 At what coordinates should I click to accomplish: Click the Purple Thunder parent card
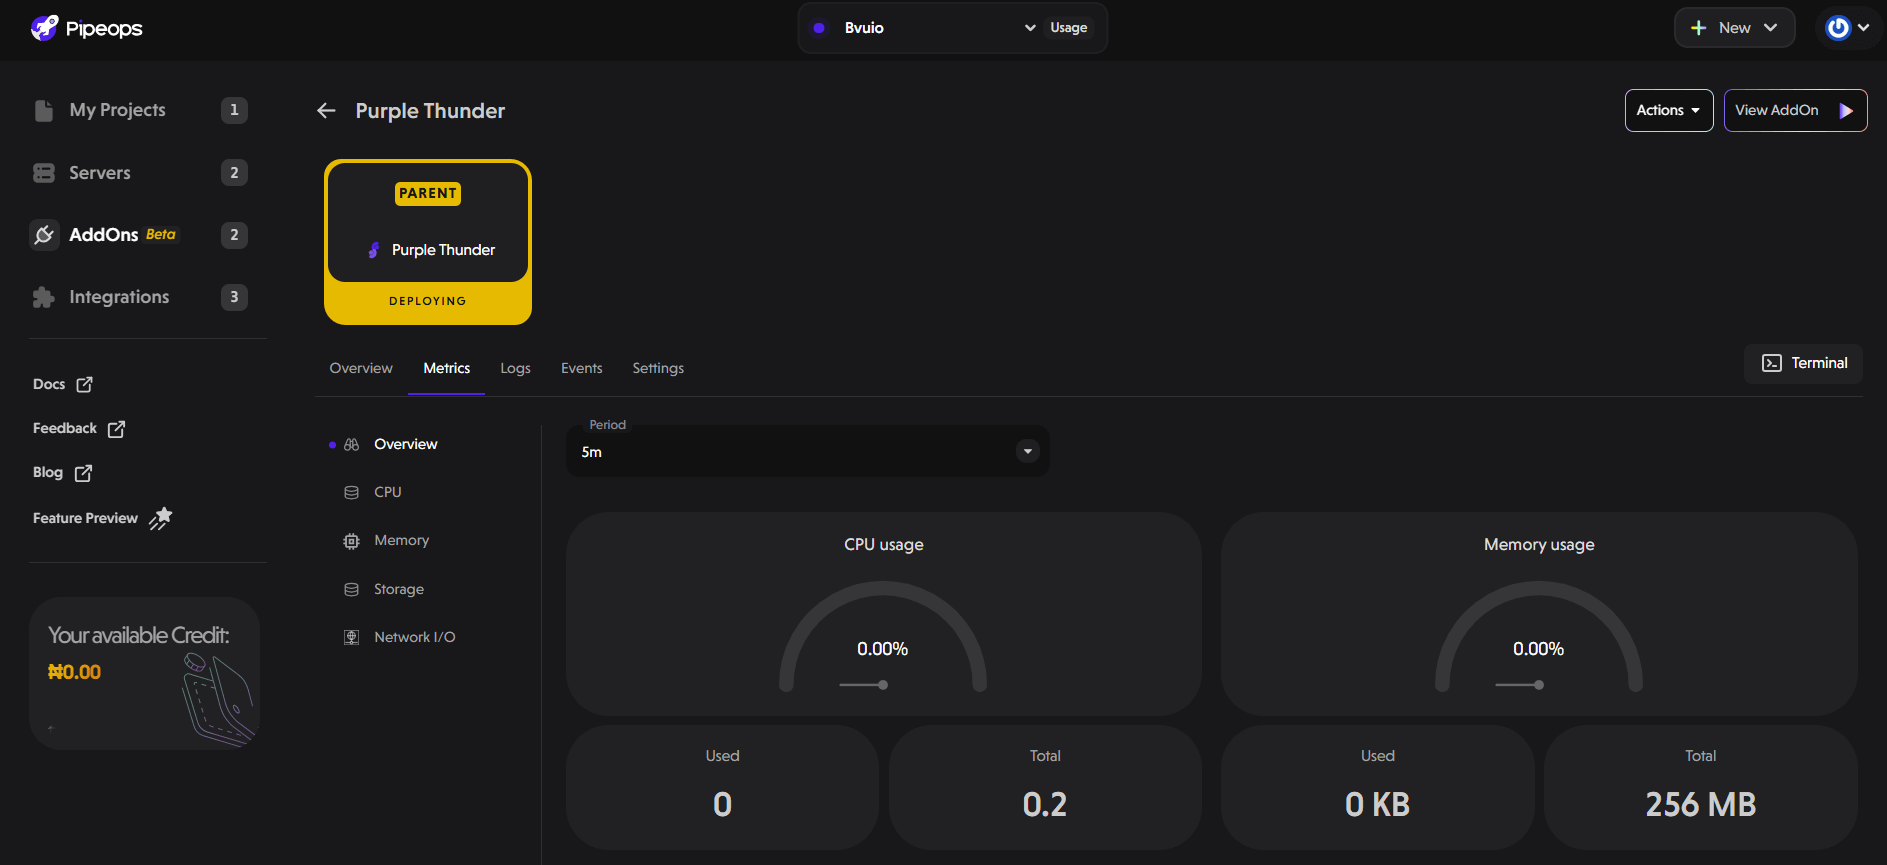click(x=428, y=242)
